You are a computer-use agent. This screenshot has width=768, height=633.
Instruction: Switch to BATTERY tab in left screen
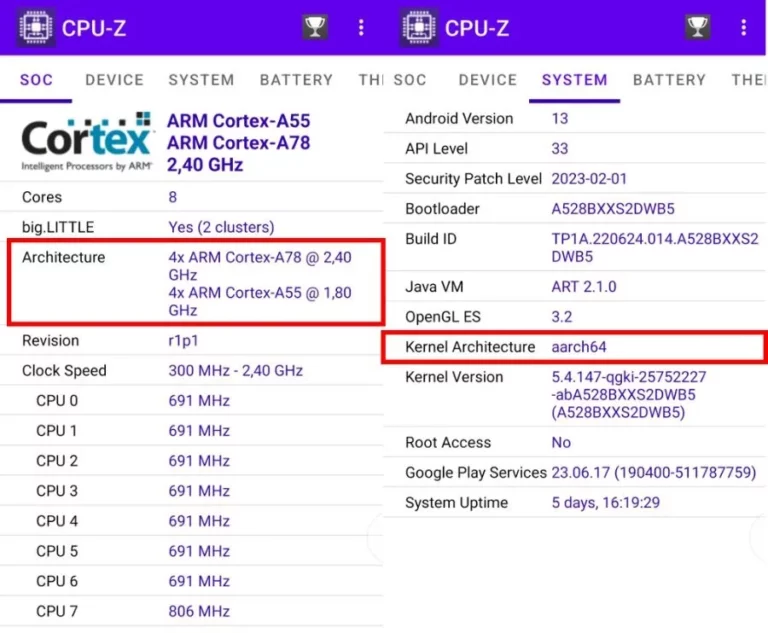click(x=296, y=80)
